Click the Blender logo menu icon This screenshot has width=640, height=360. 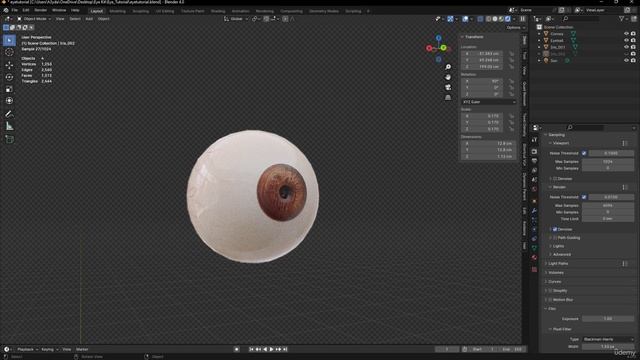(6, 10)
